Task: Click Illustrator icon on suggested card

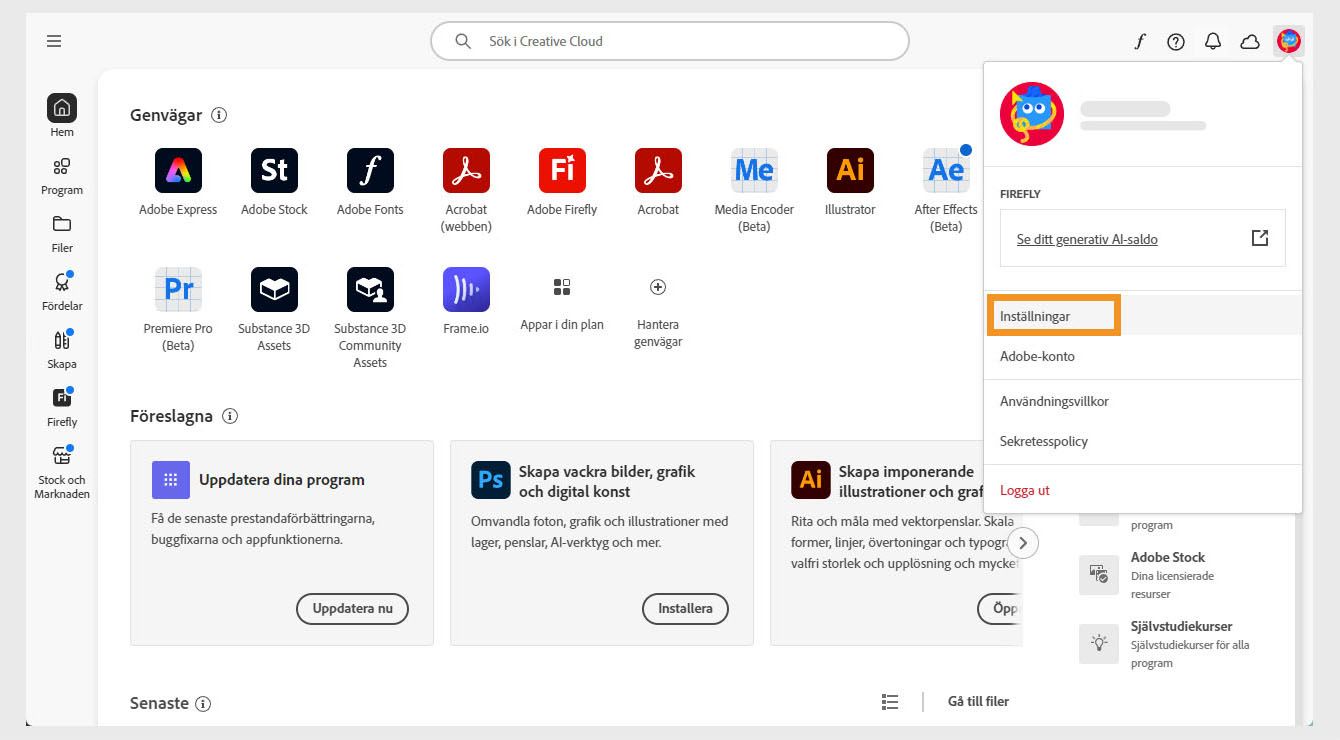Action: (x=810, y=480)
